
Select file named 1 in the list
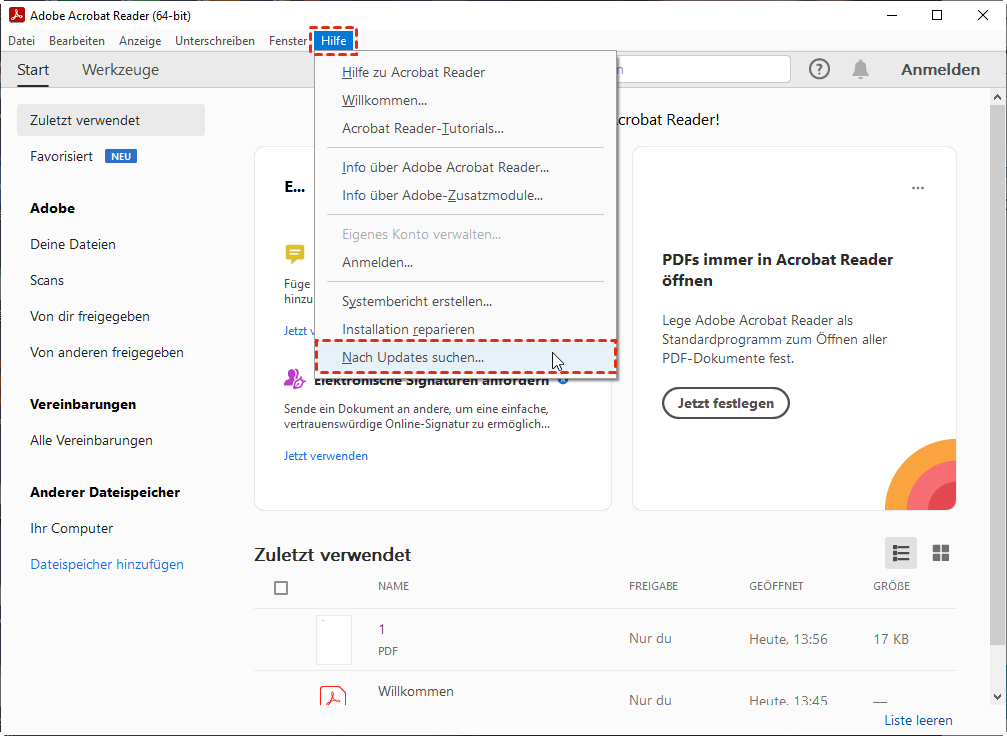point(381,629)
